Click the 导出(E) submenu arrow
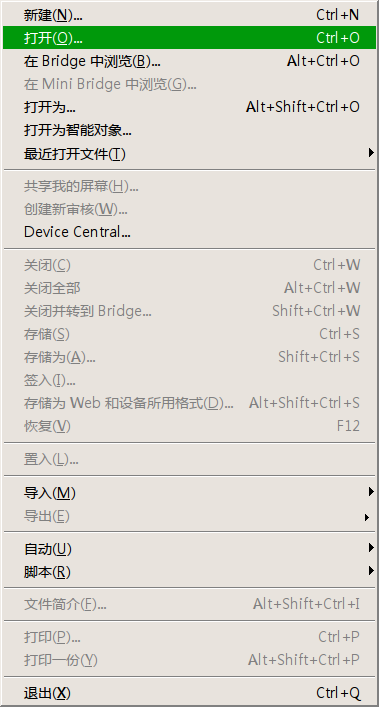This screenshot has width=379, height=707. [x=367, y=517]
